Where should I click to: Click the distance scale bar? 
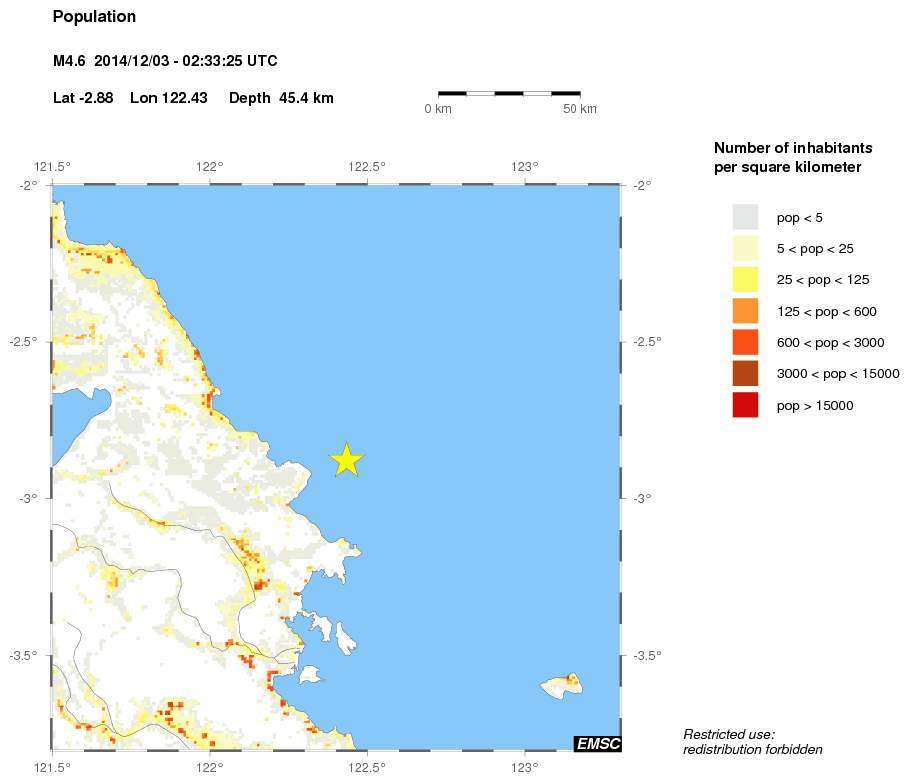509,93
